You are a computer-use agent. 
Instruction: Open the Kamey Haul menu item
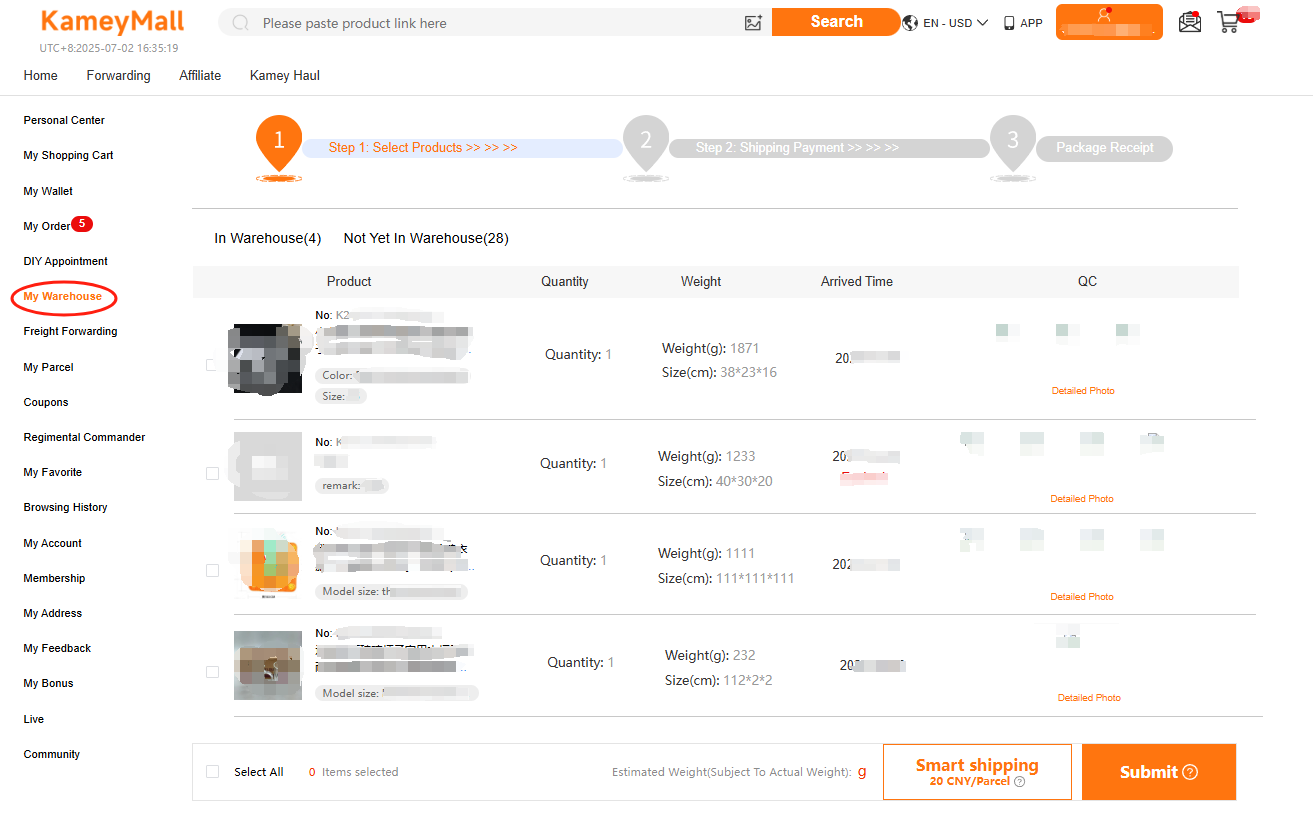[285, 75]
